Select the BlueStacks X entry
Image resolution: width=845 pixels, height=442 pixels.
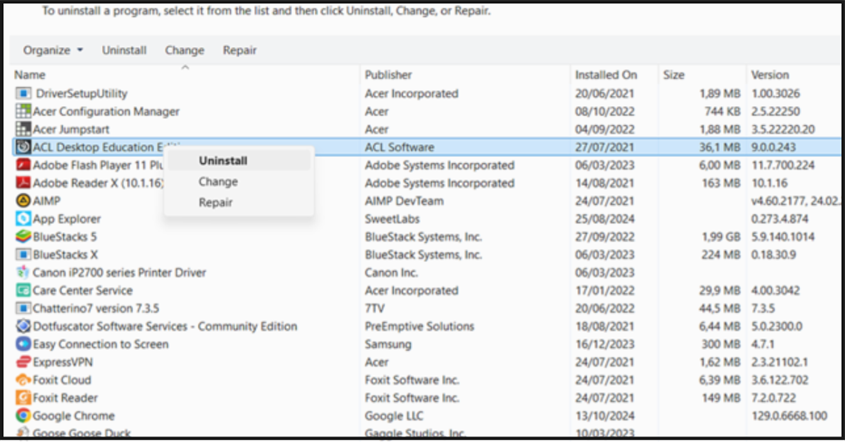[65, 254]
